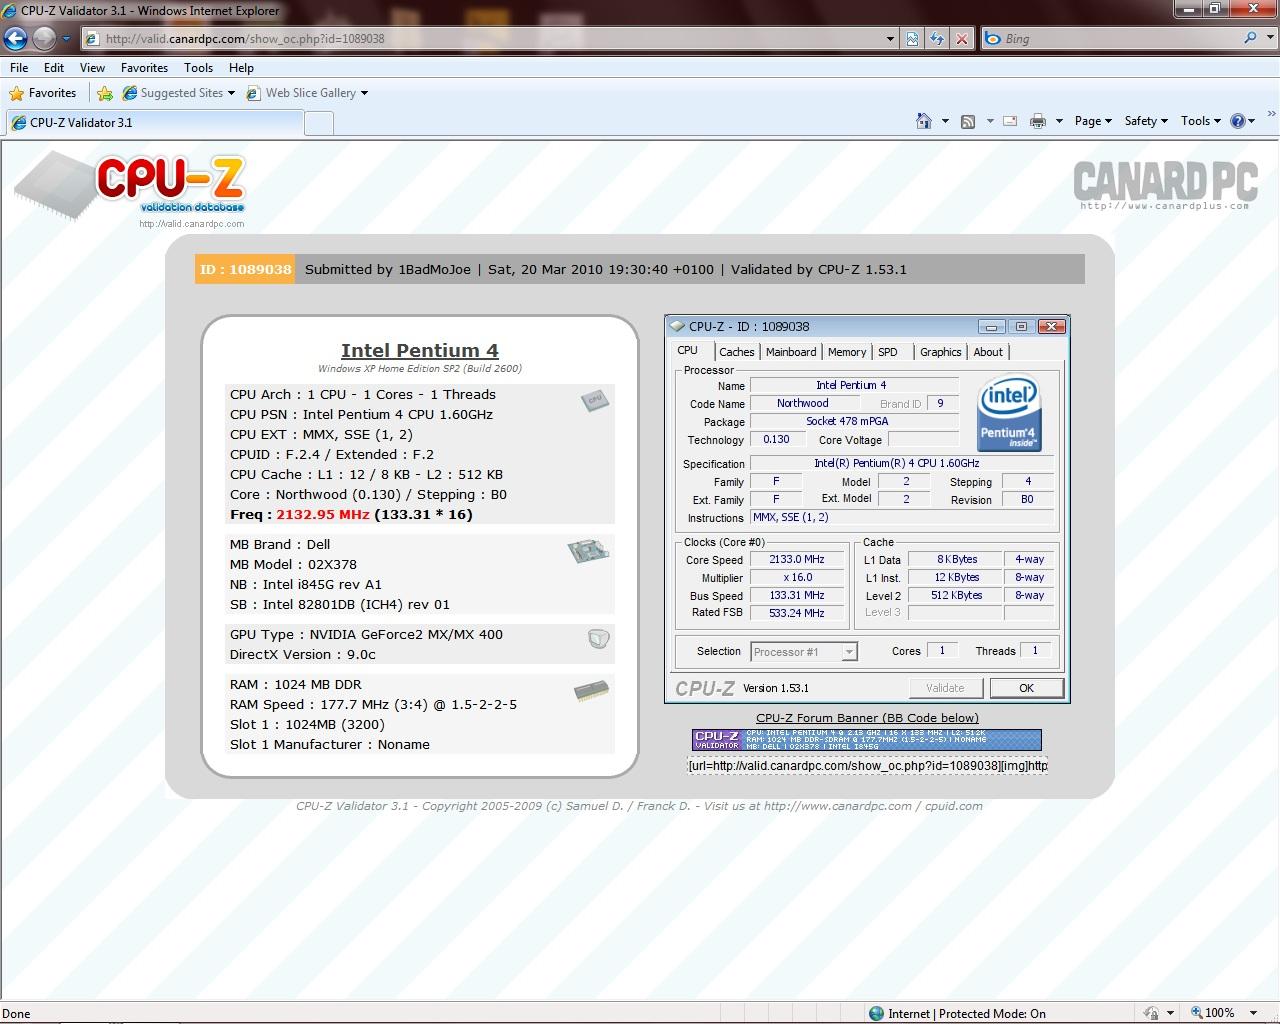Click the red 2132.95 MHz frequency value
This screenshot has width=1280, height=1024.
(323, 515)
